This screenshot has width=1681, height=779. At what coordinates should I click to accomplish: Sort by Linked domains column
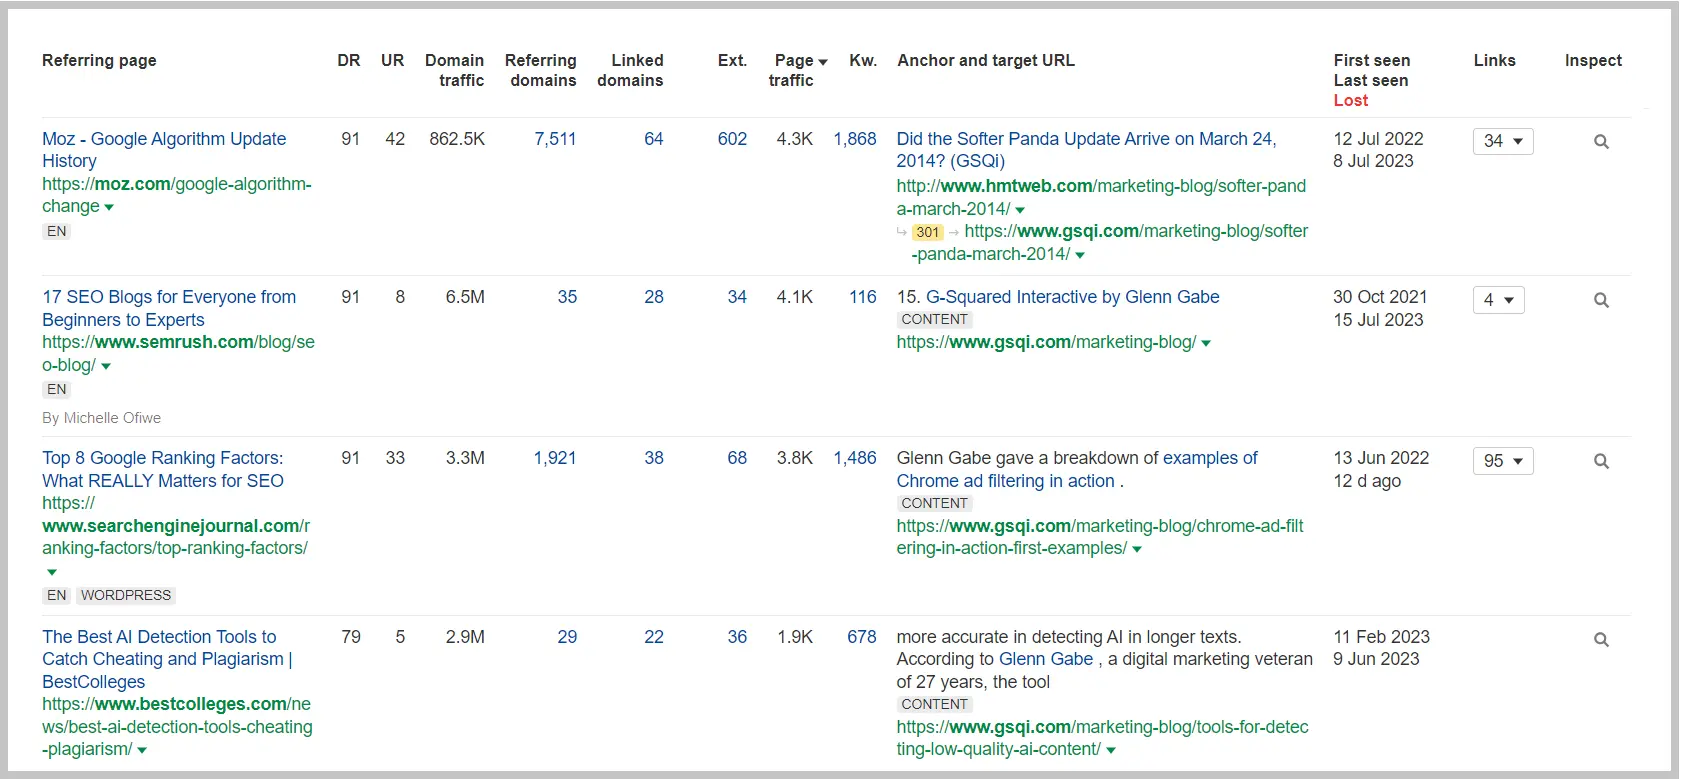pyautogui.click(x=631, y=70)
